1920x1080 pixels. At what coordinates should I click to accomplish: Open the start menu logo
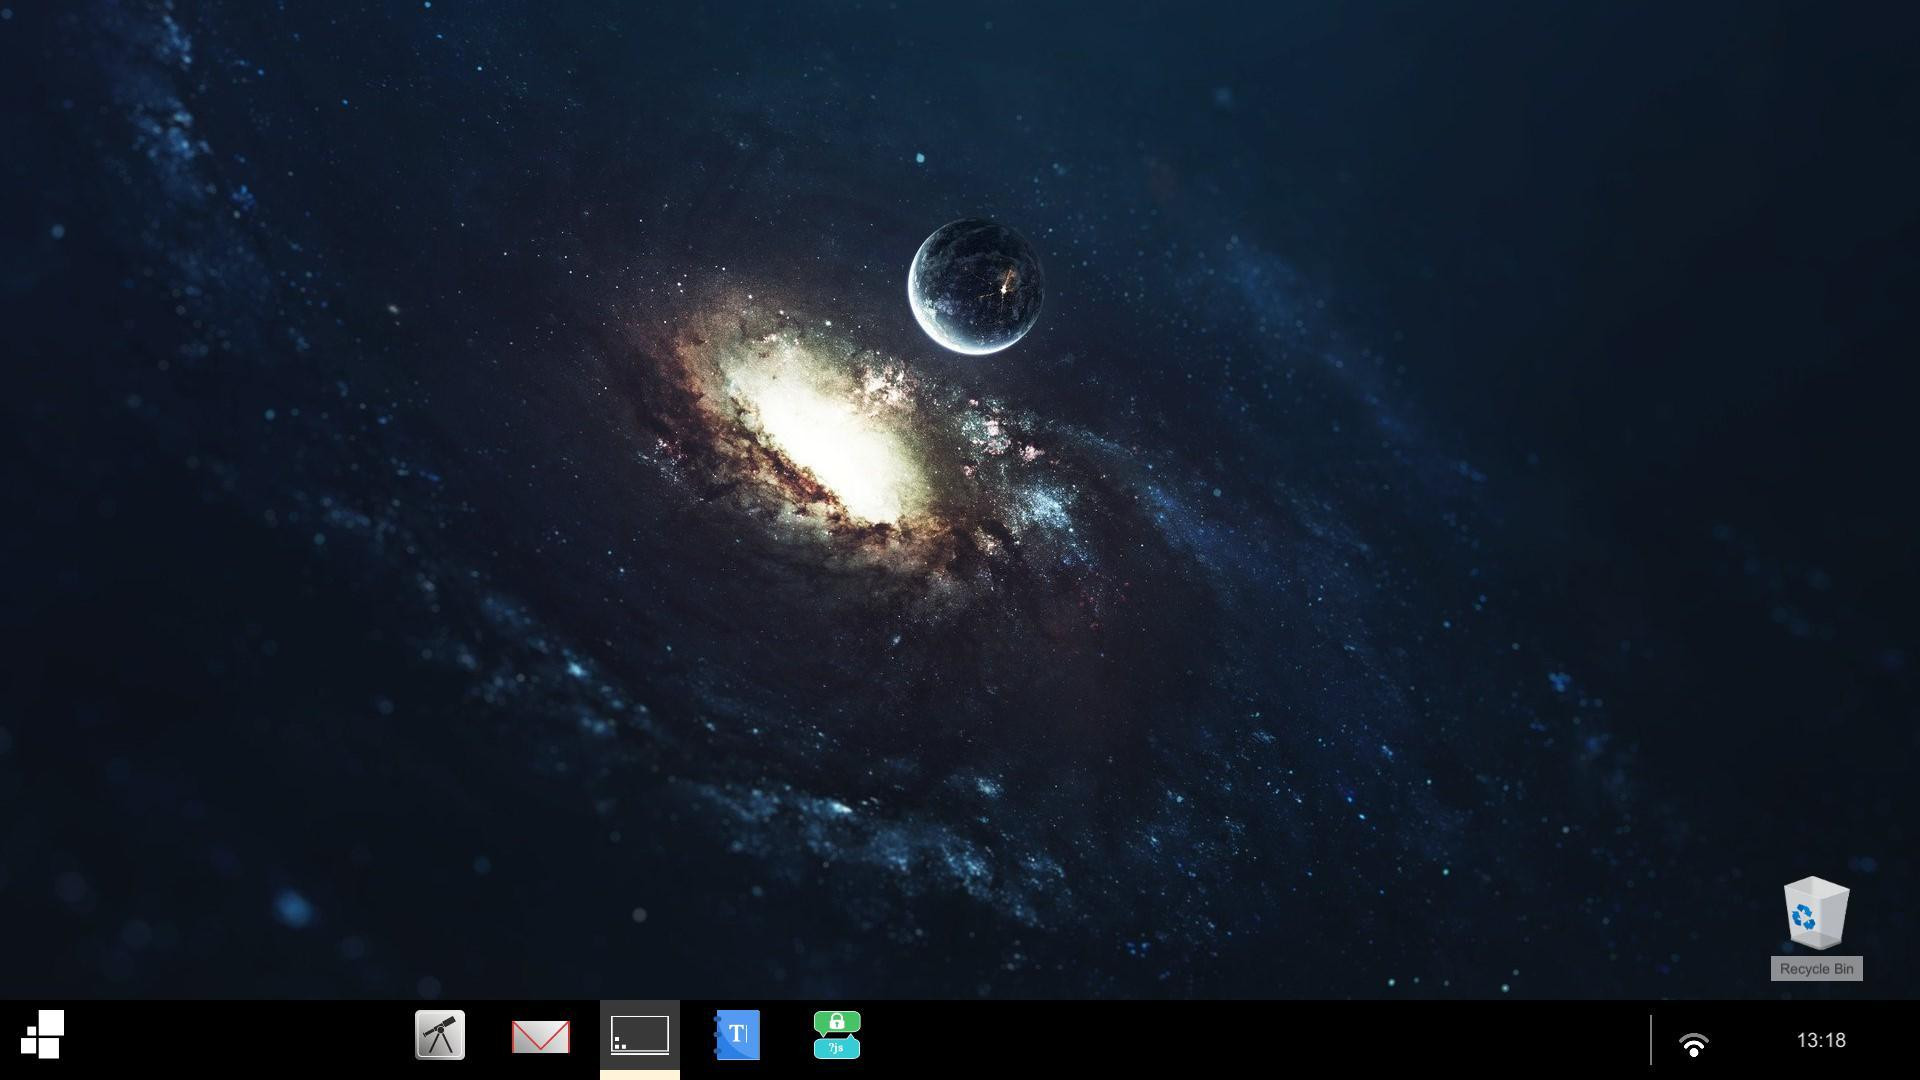click(x=42, y=1034)
